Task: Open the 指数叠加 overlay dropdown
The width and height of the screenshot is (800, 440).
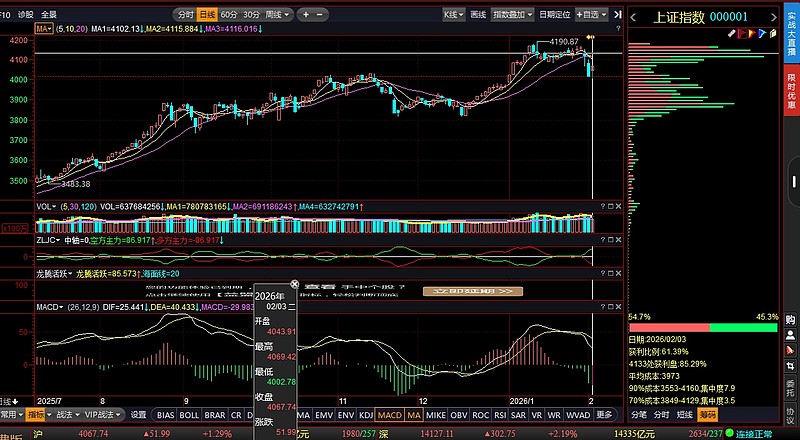Action: [513, 15]
